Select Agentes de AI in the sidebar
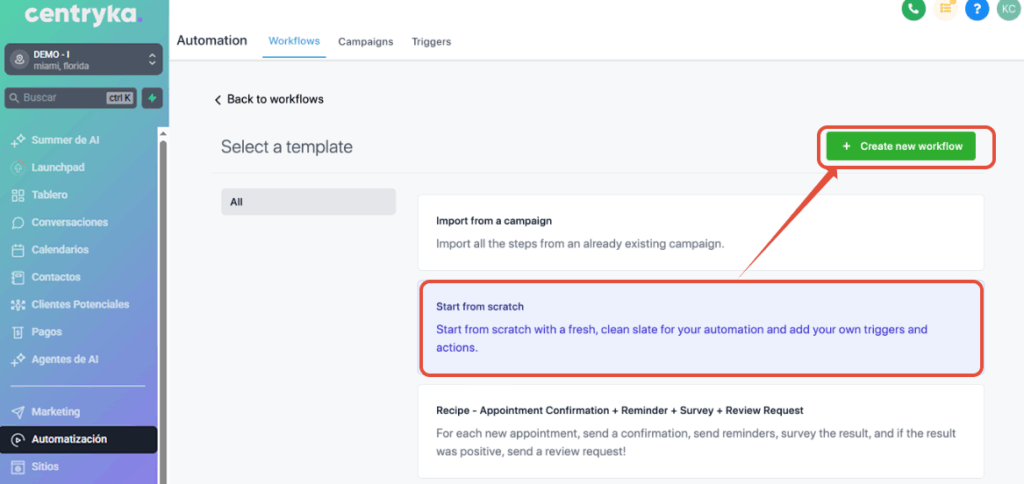Viewport: 1024px width, 484px height. click(x=65, y=359)
